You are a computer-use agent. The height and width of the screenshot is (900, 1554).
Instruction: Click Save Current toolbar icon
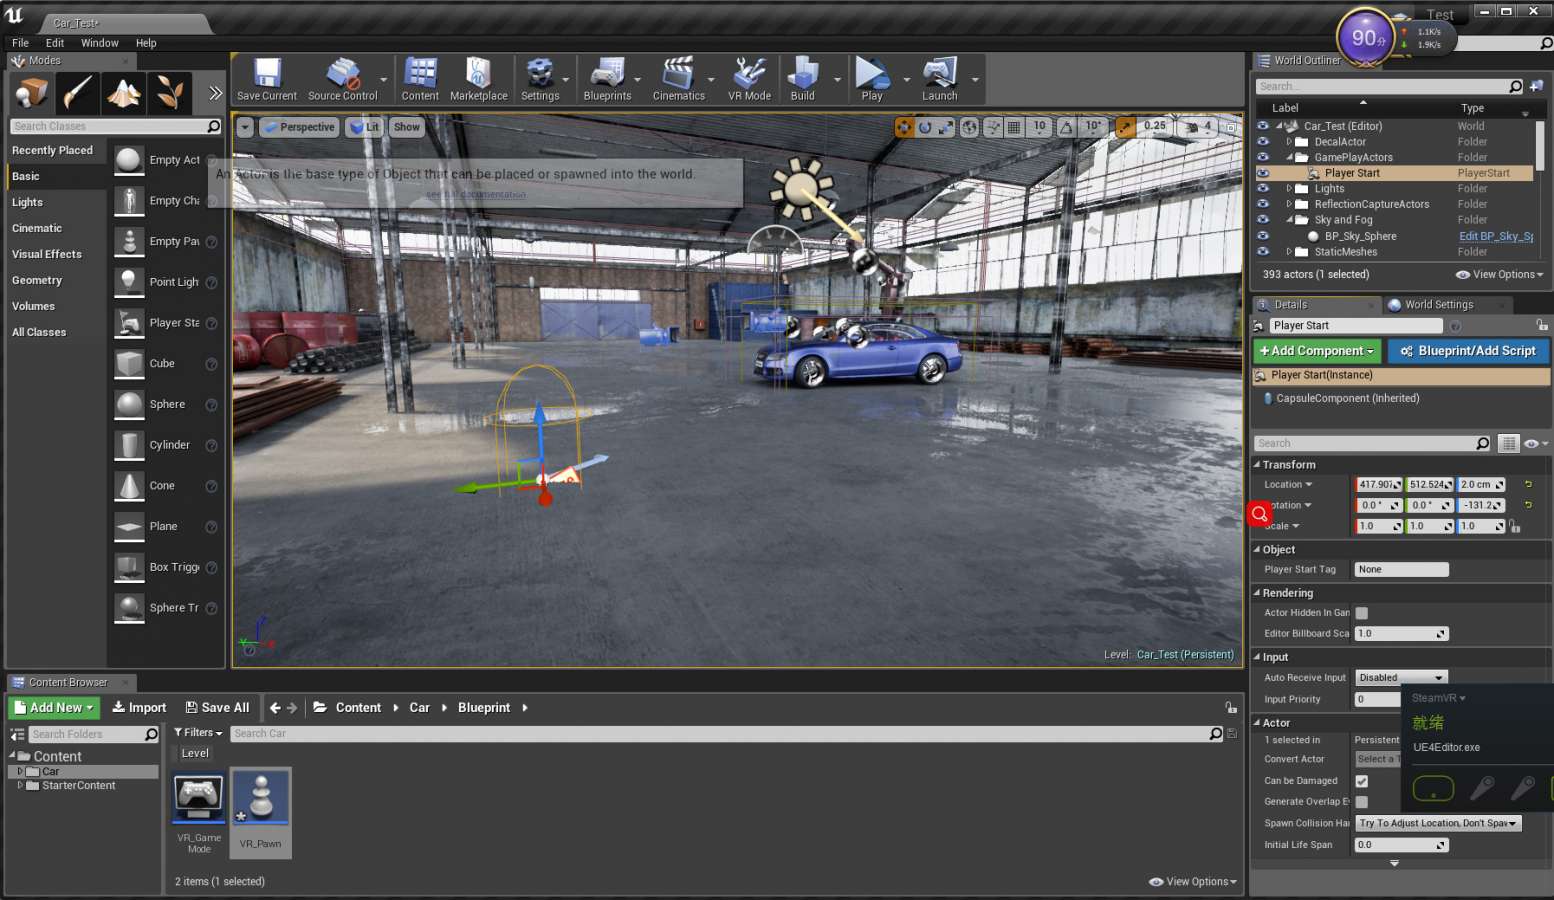click(x=266, y=80)
